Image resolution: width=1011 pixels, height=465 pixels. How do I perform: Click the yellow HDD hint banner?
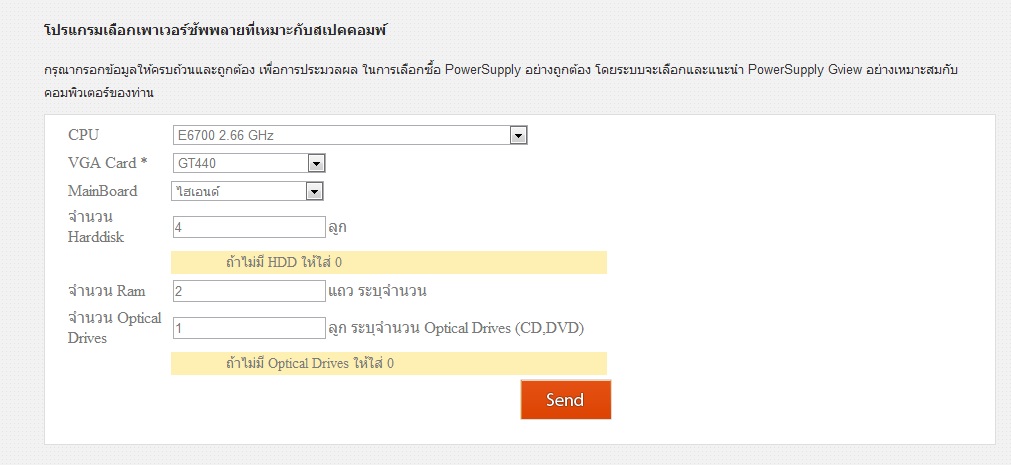click(389, 263)
